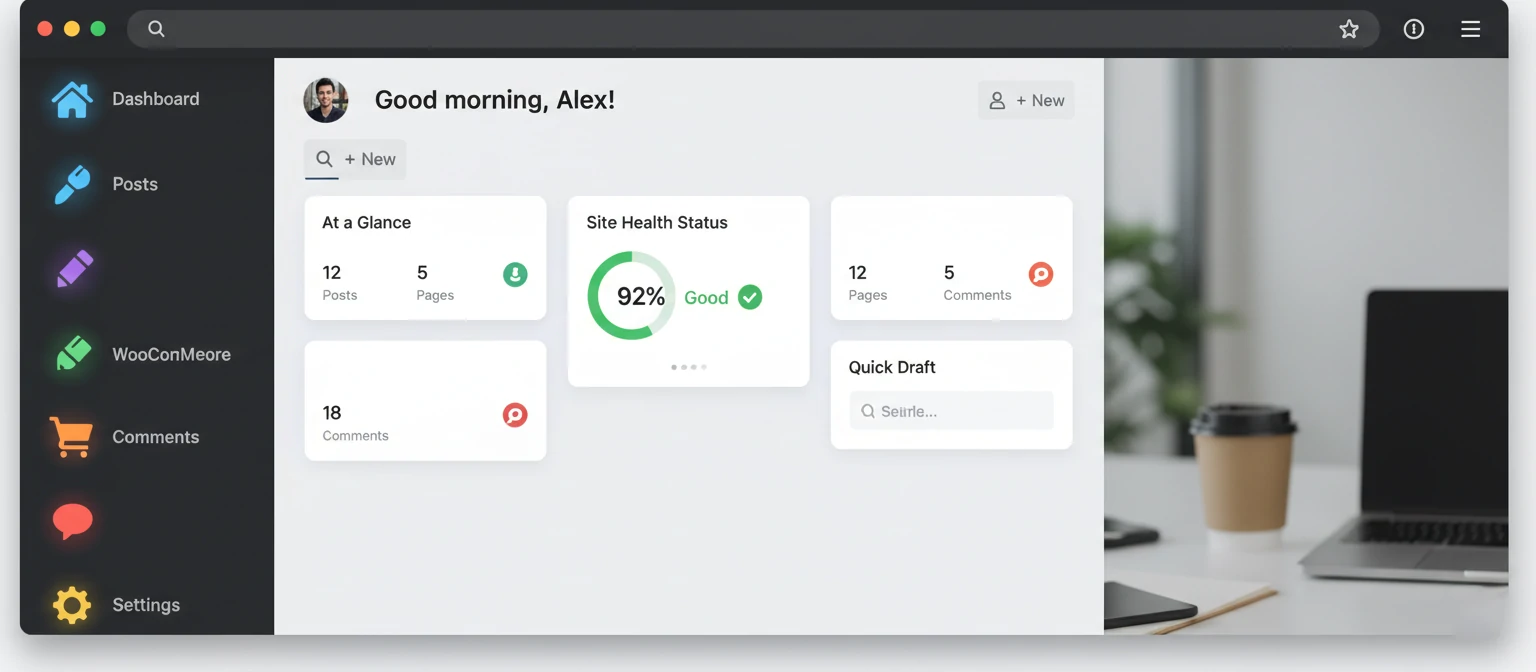Expand the search + New control below the greeting
The height and width of the screenshot is (672, 1536).
[355, 159]
